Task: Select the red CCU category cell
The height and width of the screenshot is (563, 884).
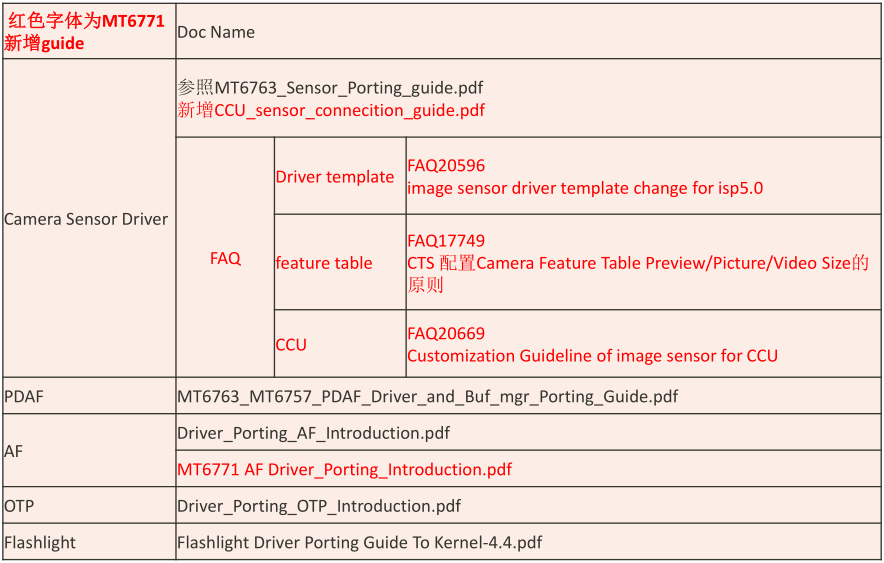Action: tap(291, 345)
